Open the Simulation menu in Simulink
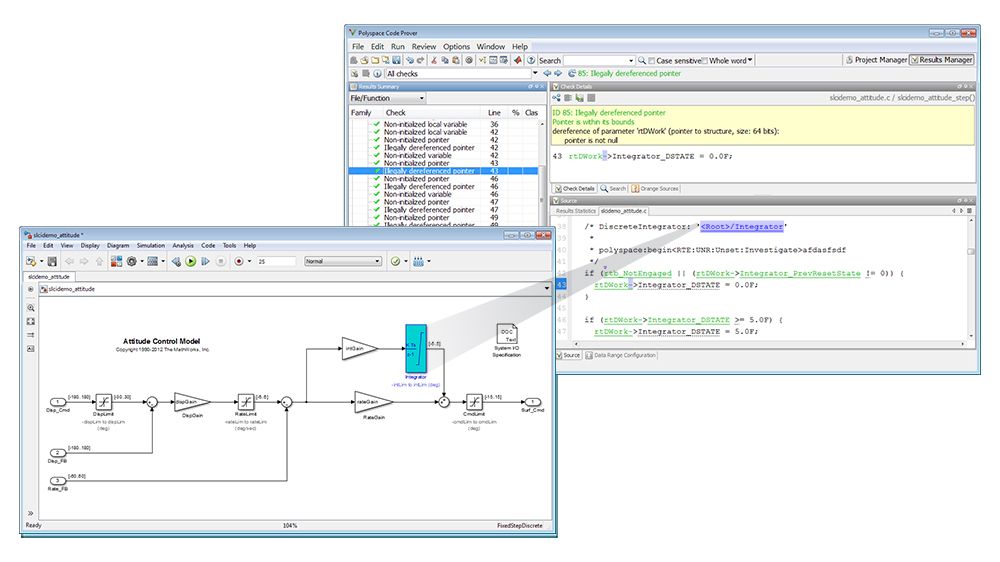 tap(150, 245)
